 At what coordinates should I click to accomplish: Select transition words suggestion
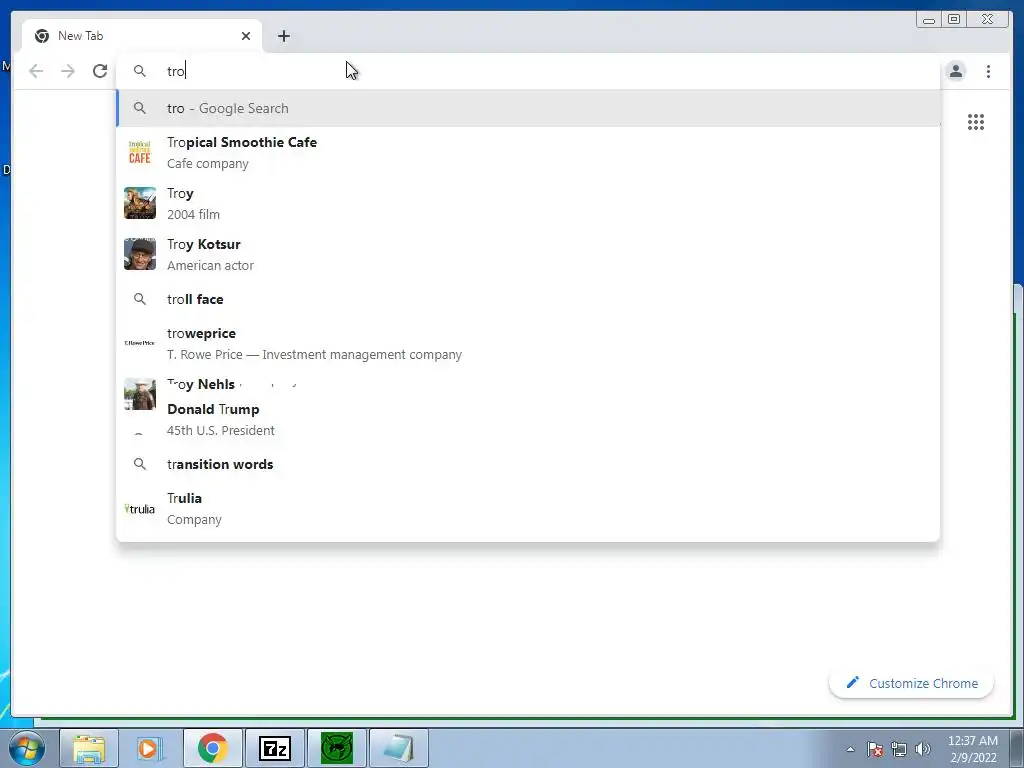pos(528,464)
